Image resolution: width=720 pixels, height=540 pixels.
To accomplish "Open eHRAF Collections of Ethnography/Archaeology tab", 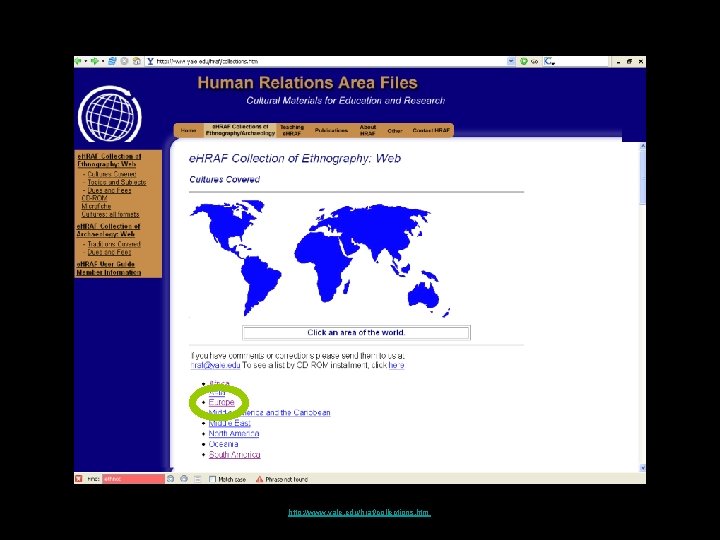I will coord(240,130).
